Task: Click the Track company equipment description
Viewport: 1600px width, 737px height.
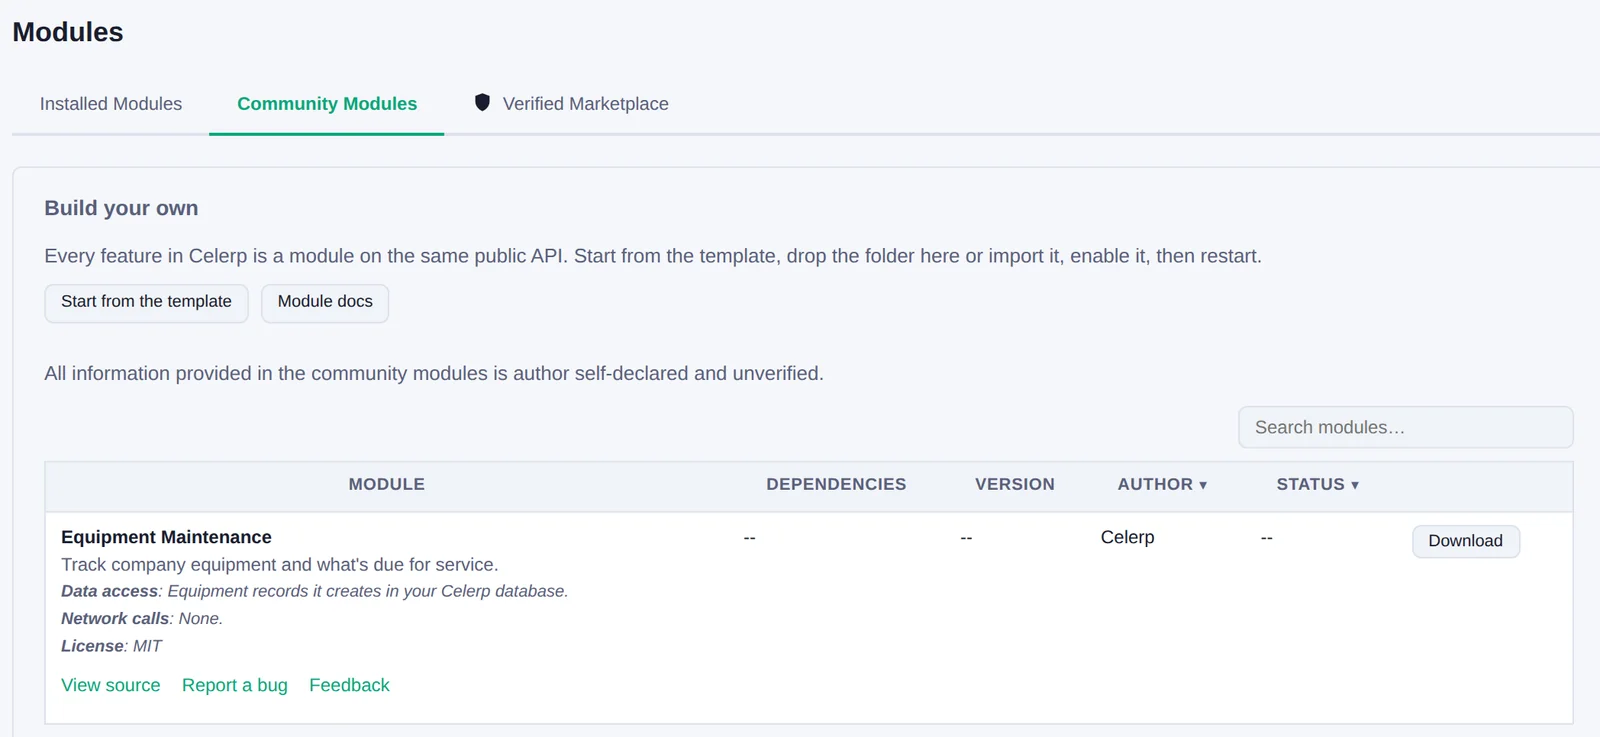Action: click(x=279, y=565)
